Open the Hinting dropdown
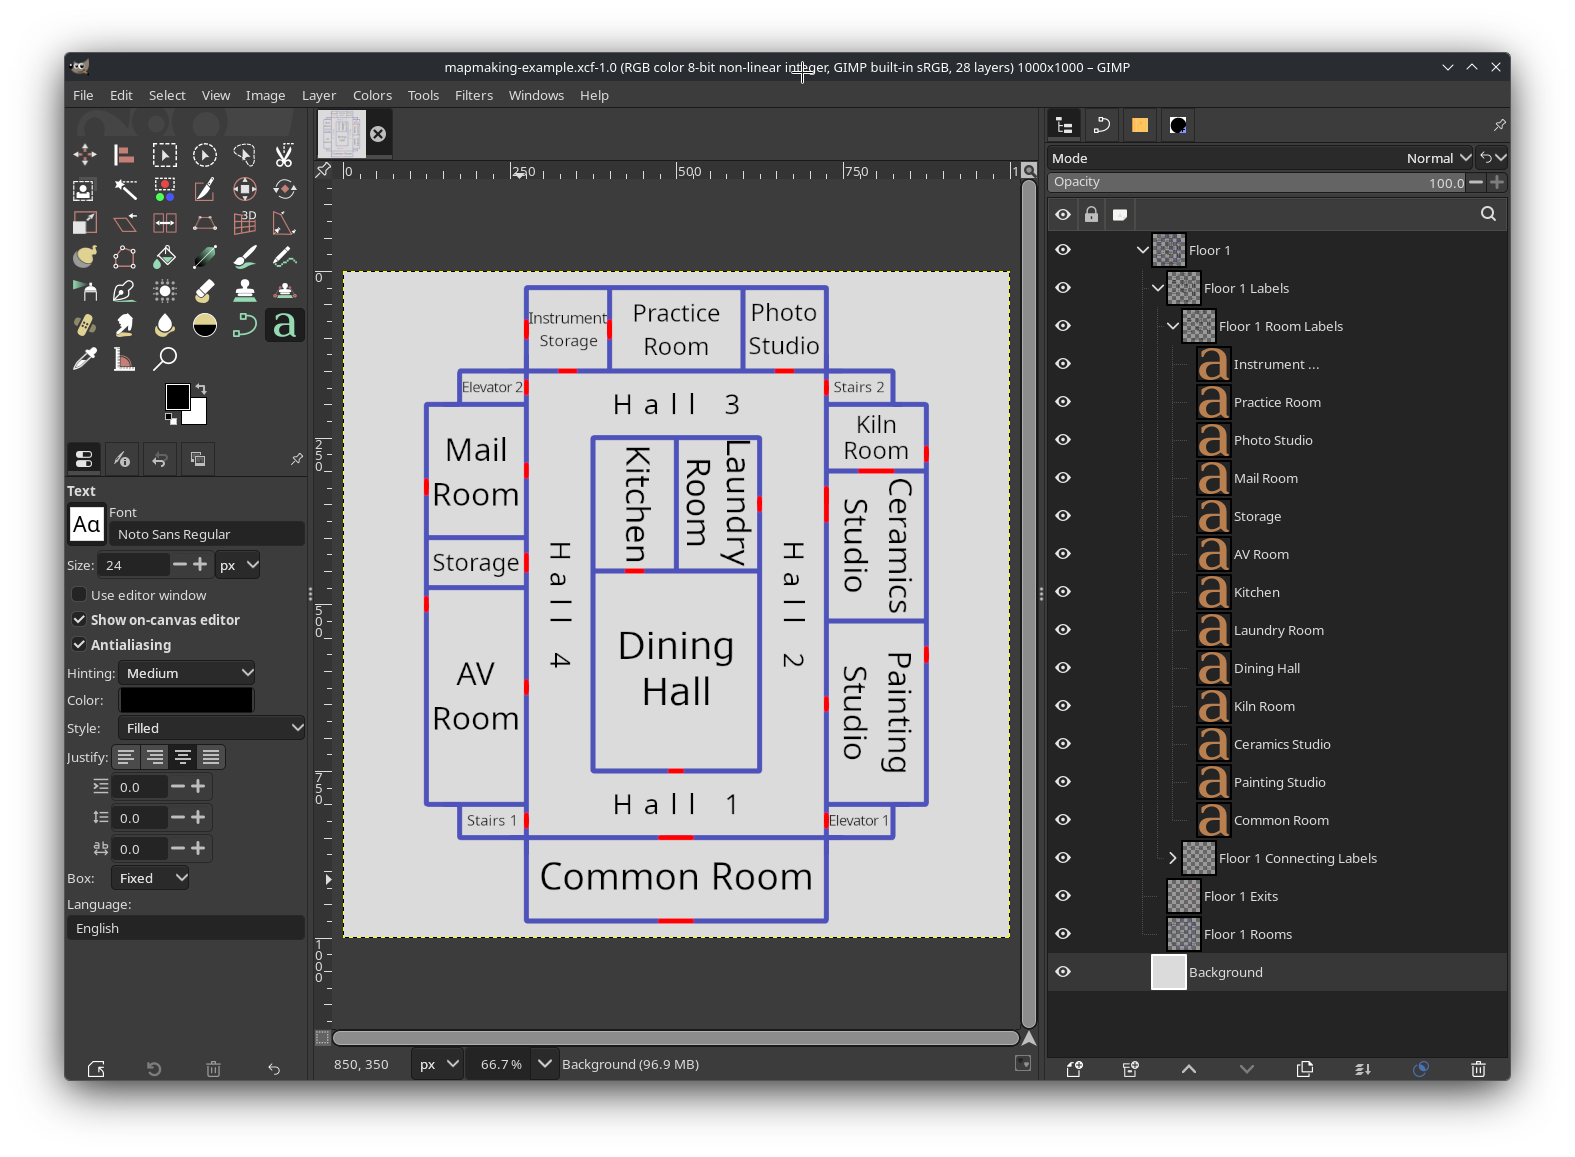 (187, 673)
